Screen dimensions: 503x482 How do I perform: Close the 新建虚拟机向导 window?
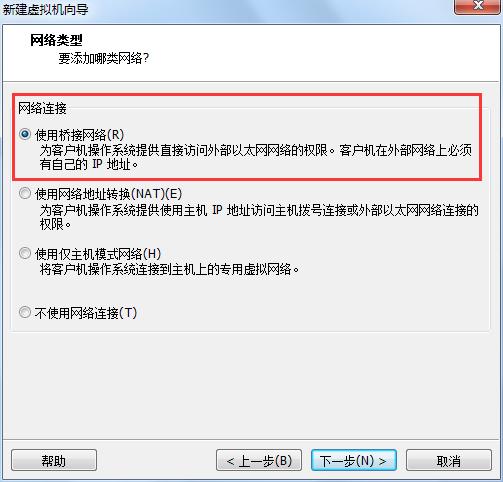[478, 6]
